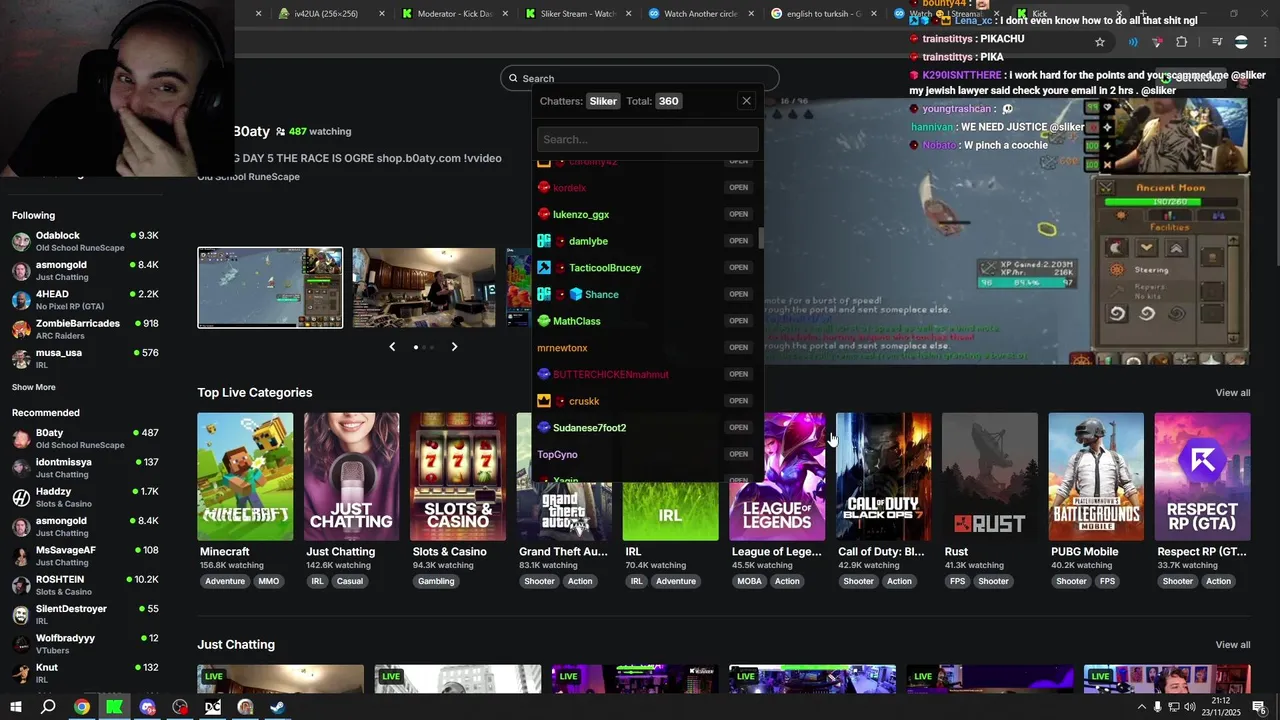The width and height of the screenshot is (1280, 720).
Task: Open the Rust category card
Action: [x=990, y=477]
